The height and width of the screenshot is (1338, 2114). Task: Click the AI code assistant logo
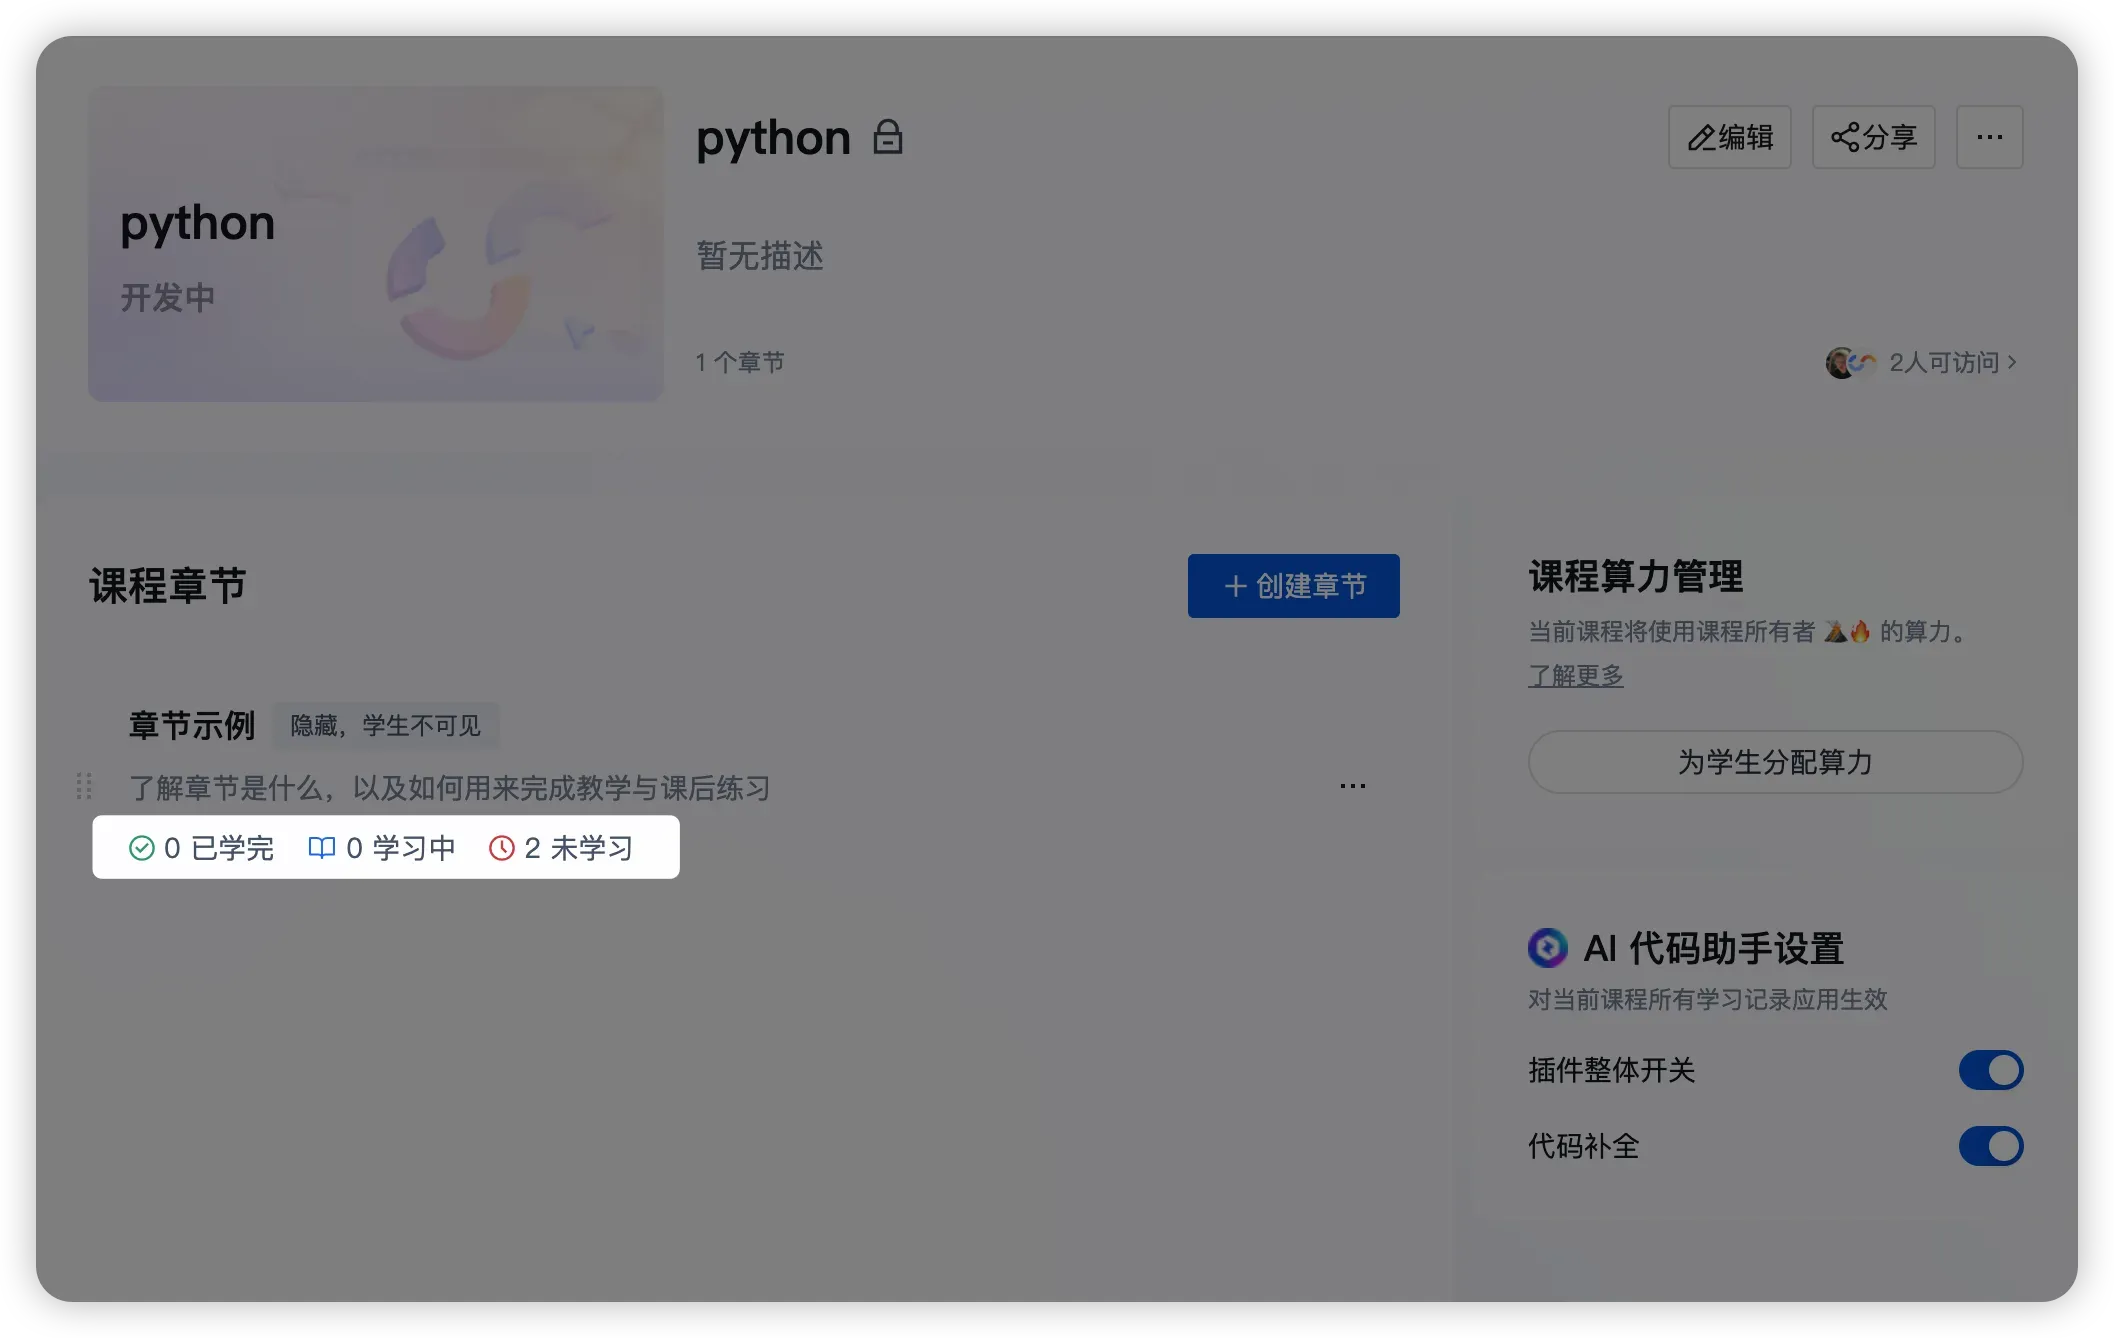[1547, 948]
